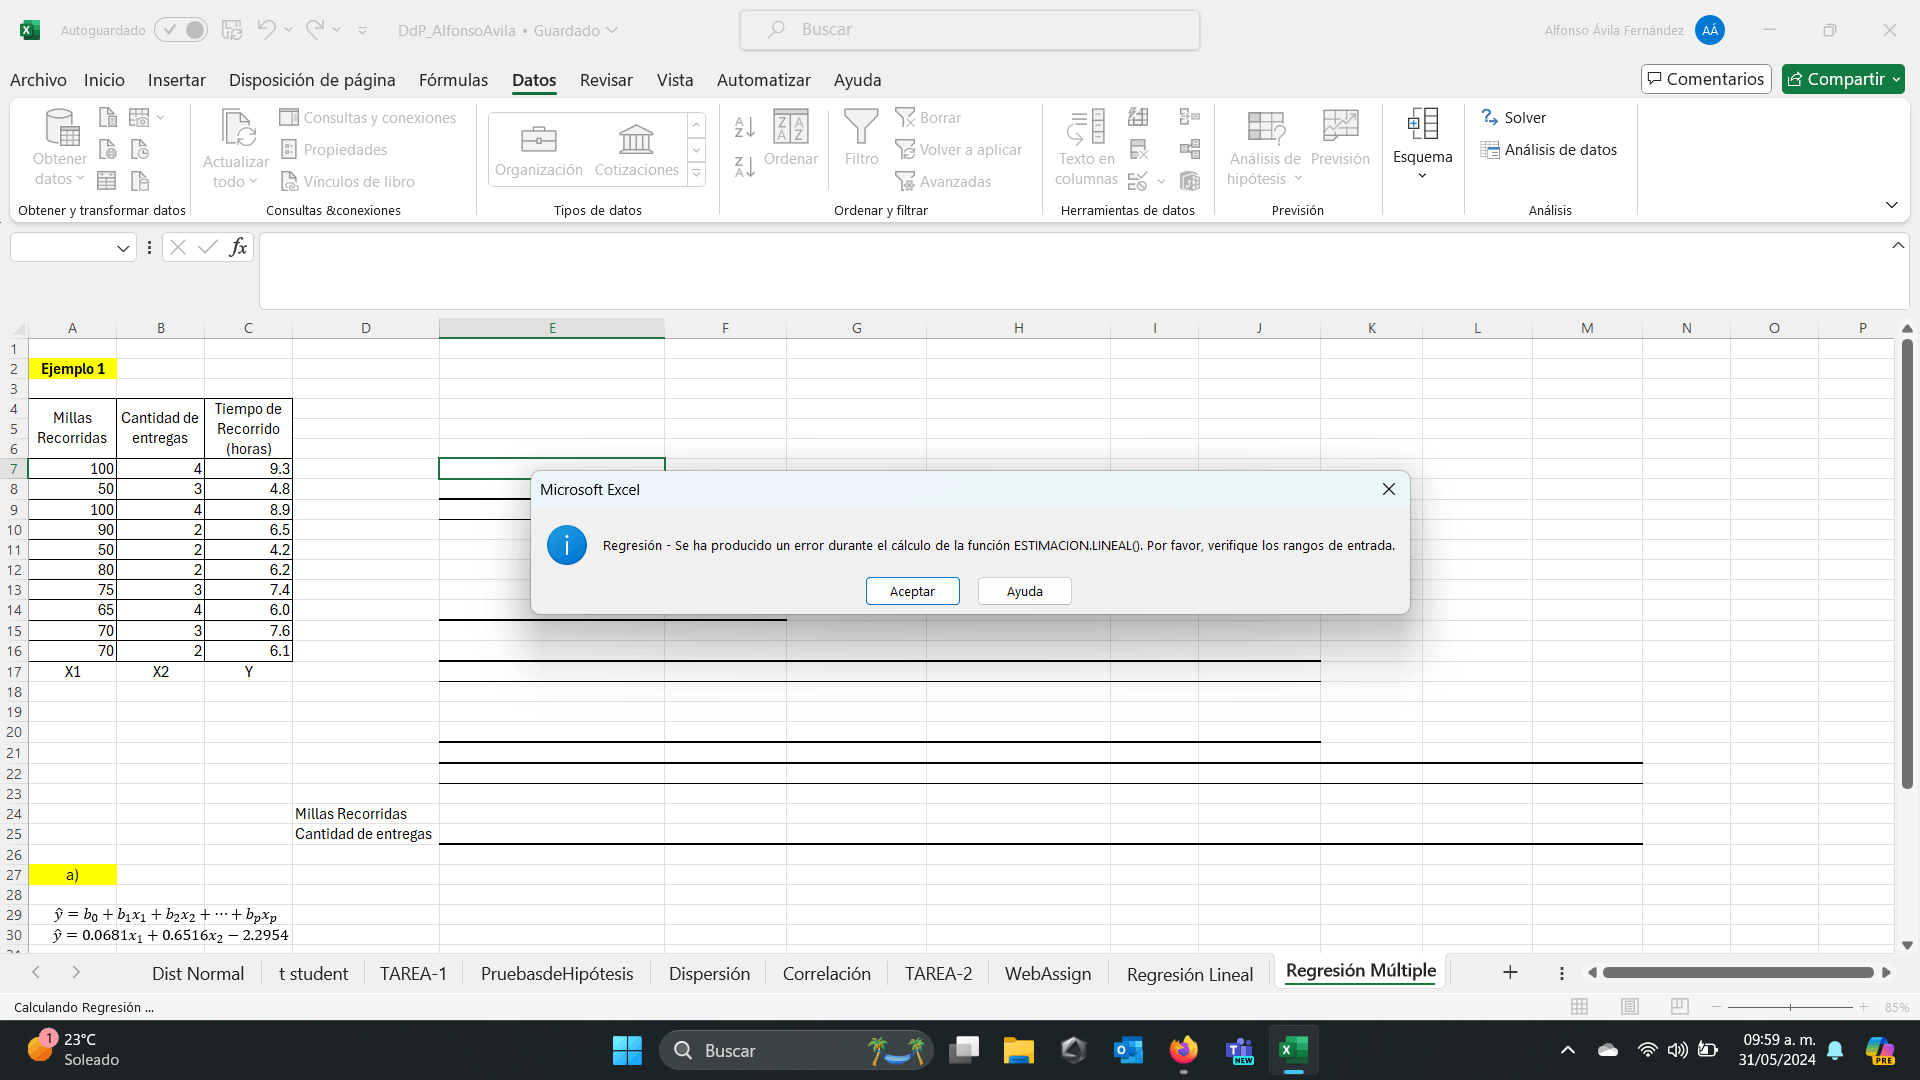Click sort A to Z ascending icon

pyautogui.click(x=744, y=127)
